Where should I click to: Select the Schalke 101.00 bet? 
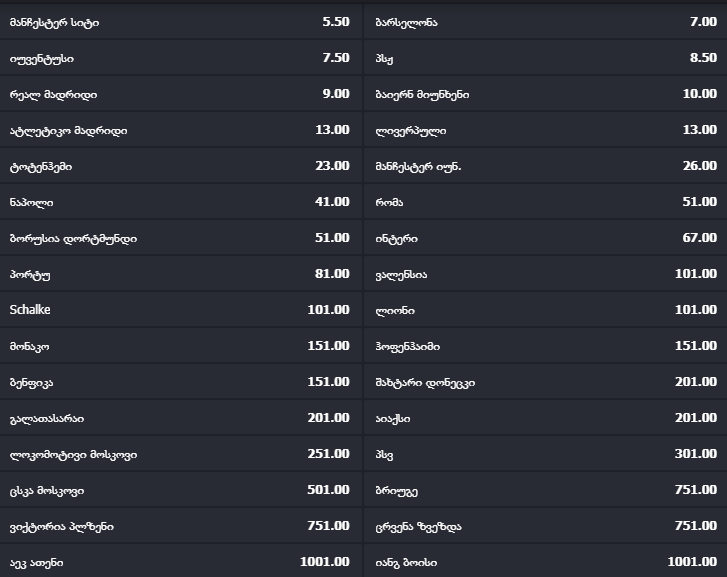point(181,310)
